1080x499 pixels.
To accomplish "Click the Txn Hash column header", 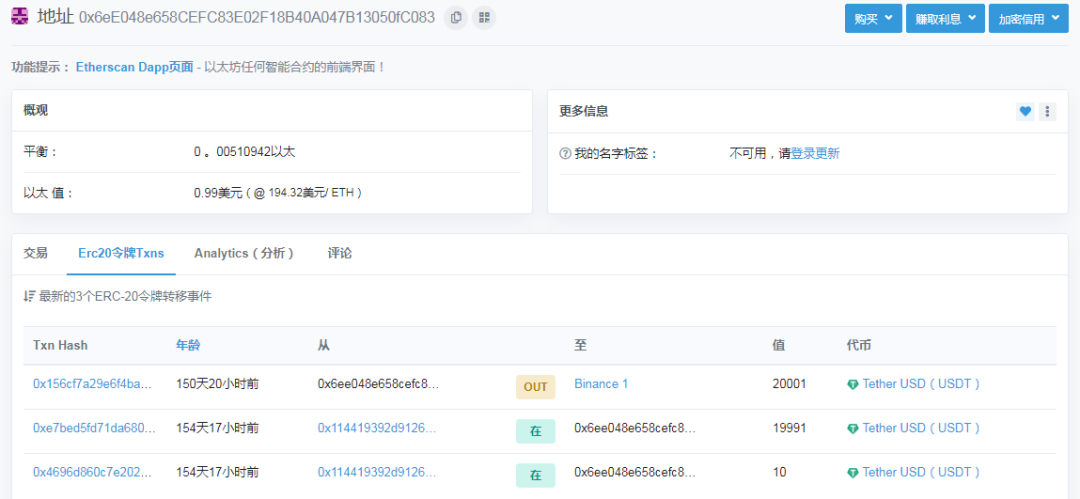I will [x=61, y=345].
